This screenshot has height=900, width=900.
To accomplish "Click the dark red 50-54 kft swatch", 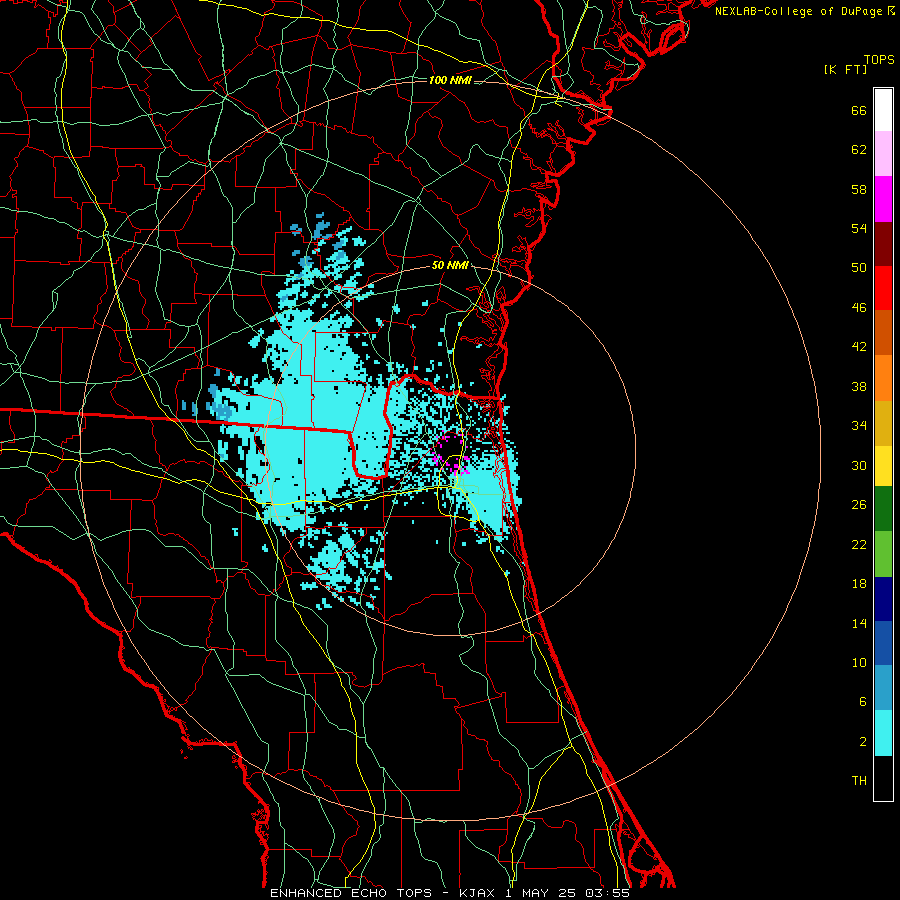I will pos(883,244).
